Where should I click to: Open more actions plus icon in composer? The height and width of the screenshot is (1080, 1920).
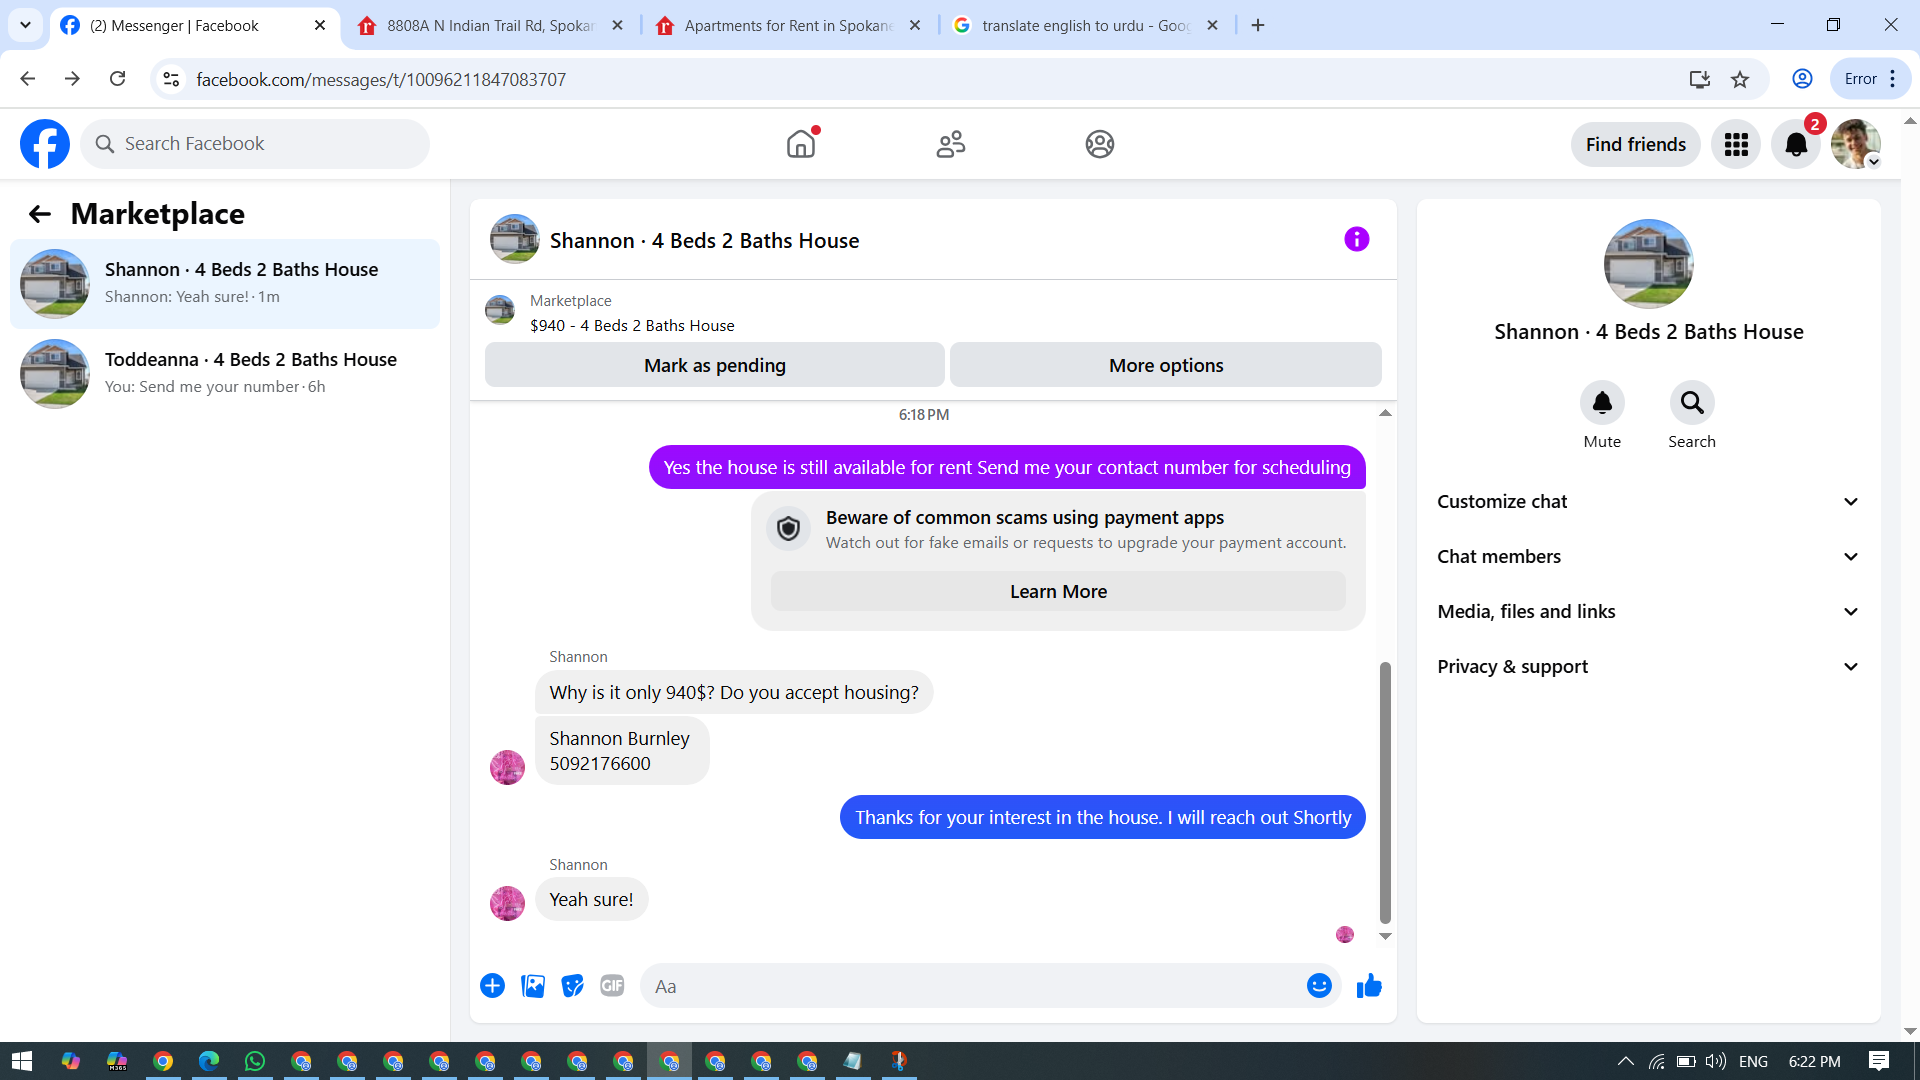pyautogui.click(x=493, y=986)
